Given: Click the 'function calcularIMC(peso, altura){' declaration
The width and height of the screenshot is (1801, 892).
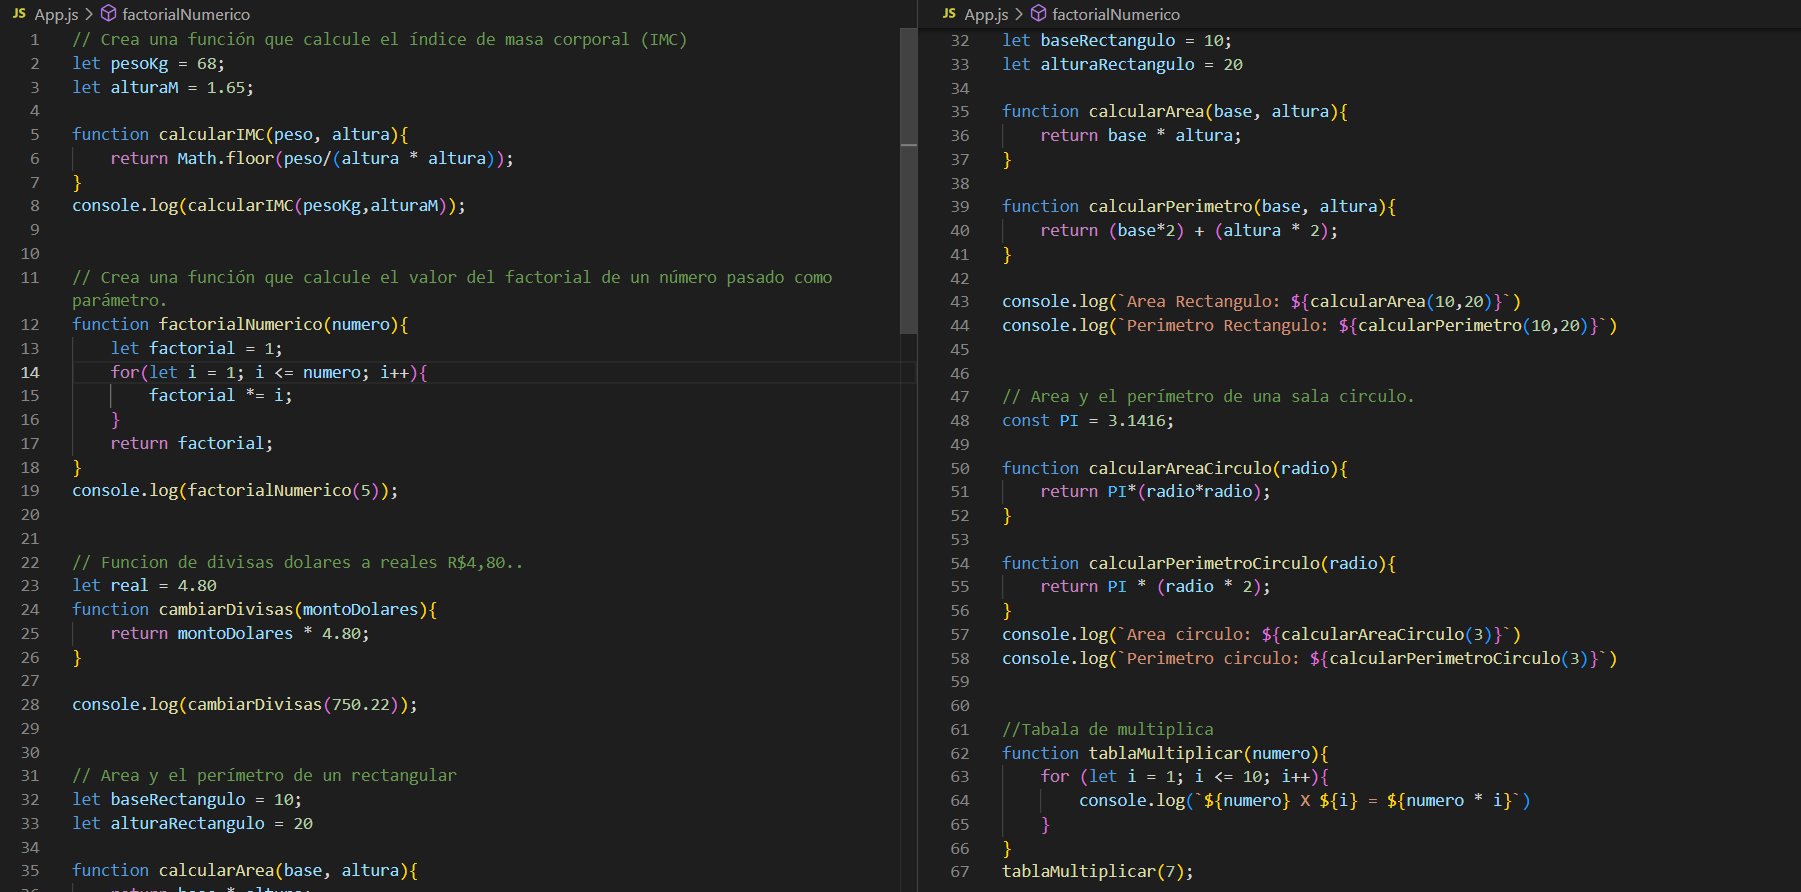Looking at the screenshot, I should pos(240,135).
